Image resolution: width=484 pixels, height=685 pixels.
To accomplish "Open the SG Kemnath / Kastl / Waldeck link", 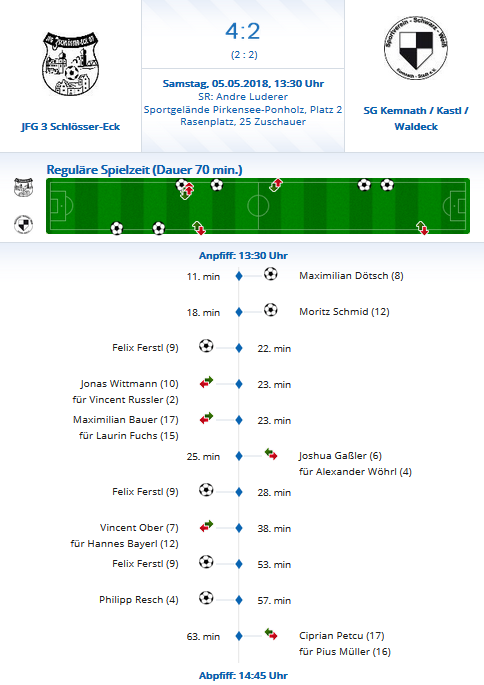I will 415,118.
